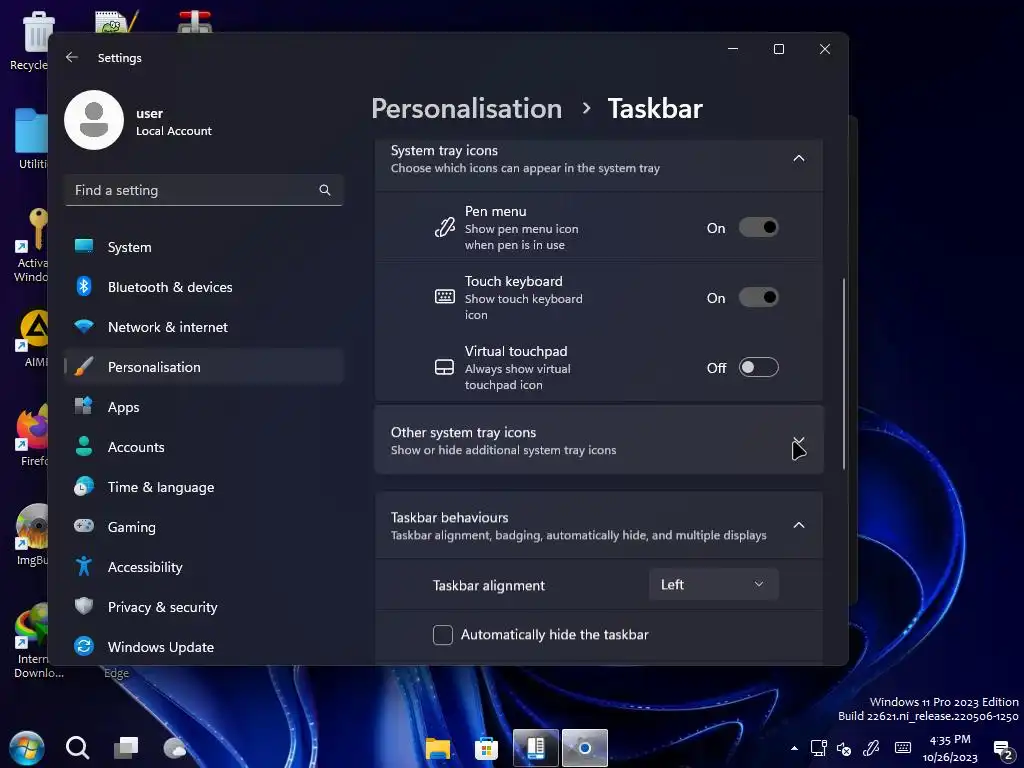This screenshot has height=768, width=1024.
Task: Click the Virtual touchpad row icon
Action: click(445, 367)
